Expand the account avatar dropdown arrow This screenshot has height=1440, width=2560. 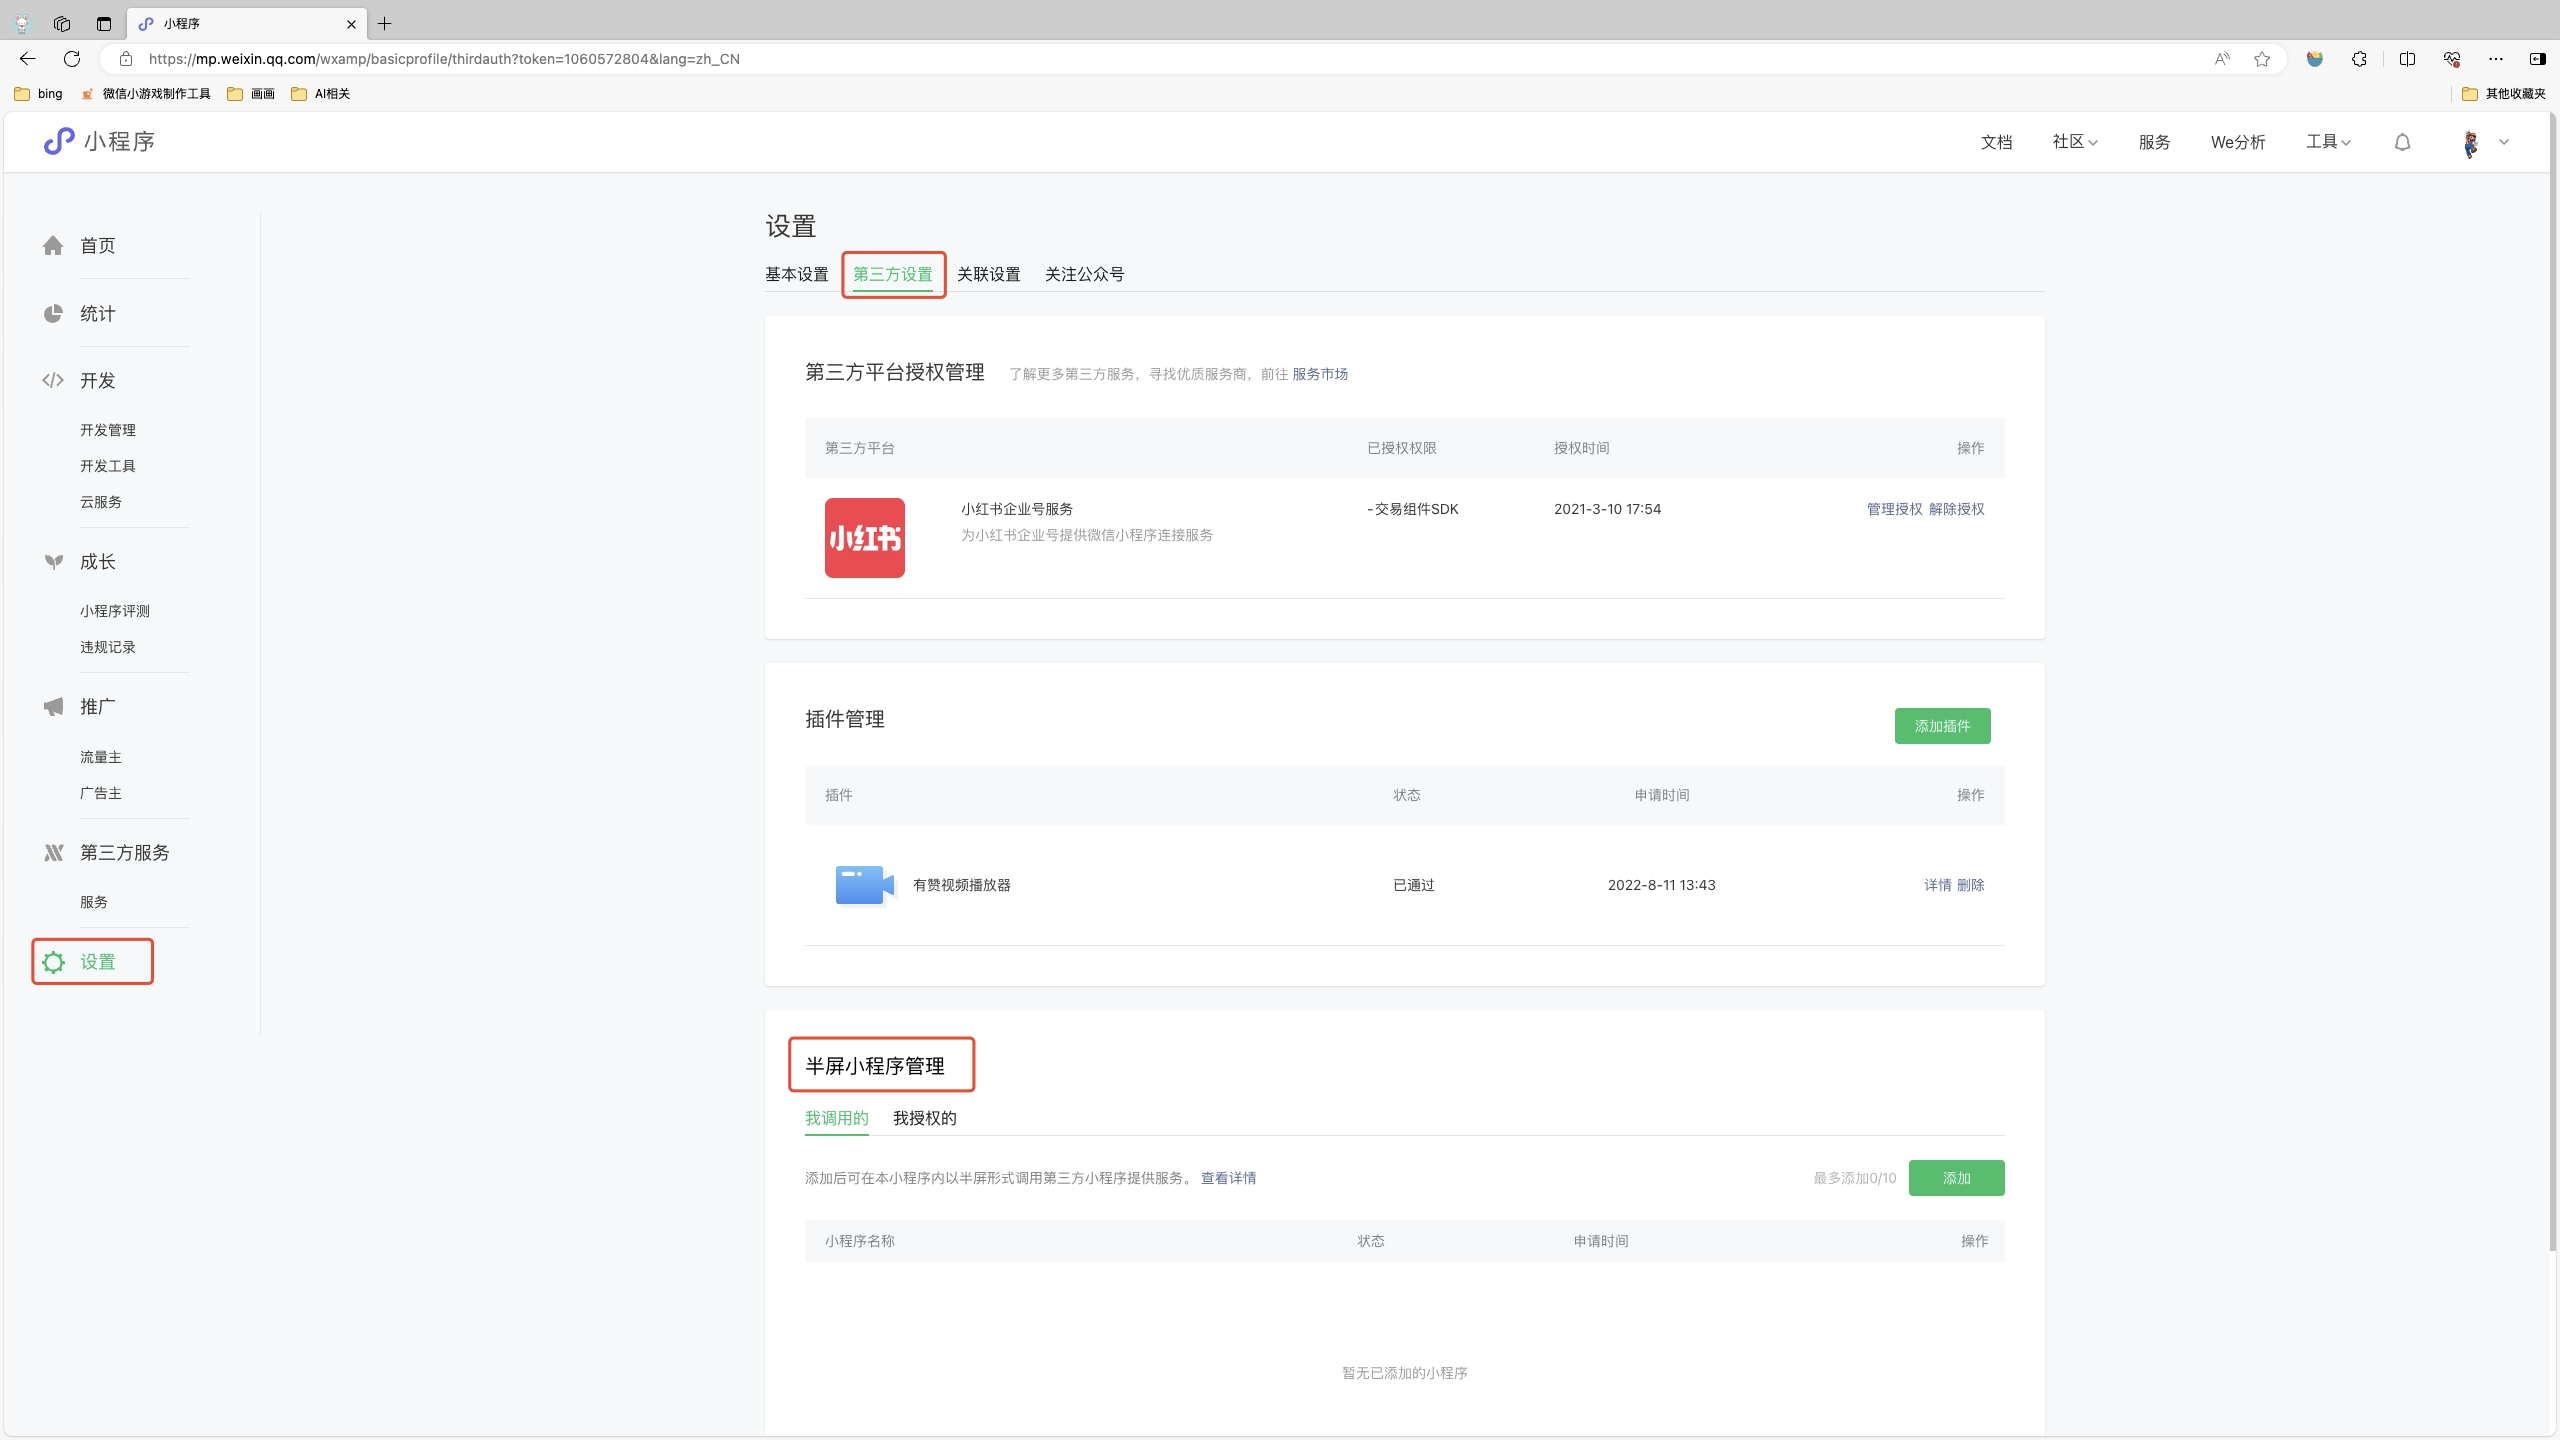(2504, 142)
